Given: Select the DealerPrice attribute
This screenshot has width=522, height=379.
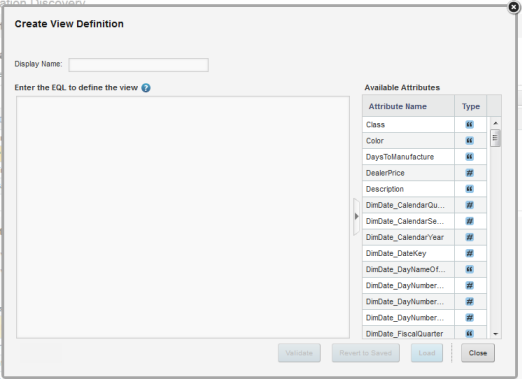Looking at the screenshot, I should point(408,173).
